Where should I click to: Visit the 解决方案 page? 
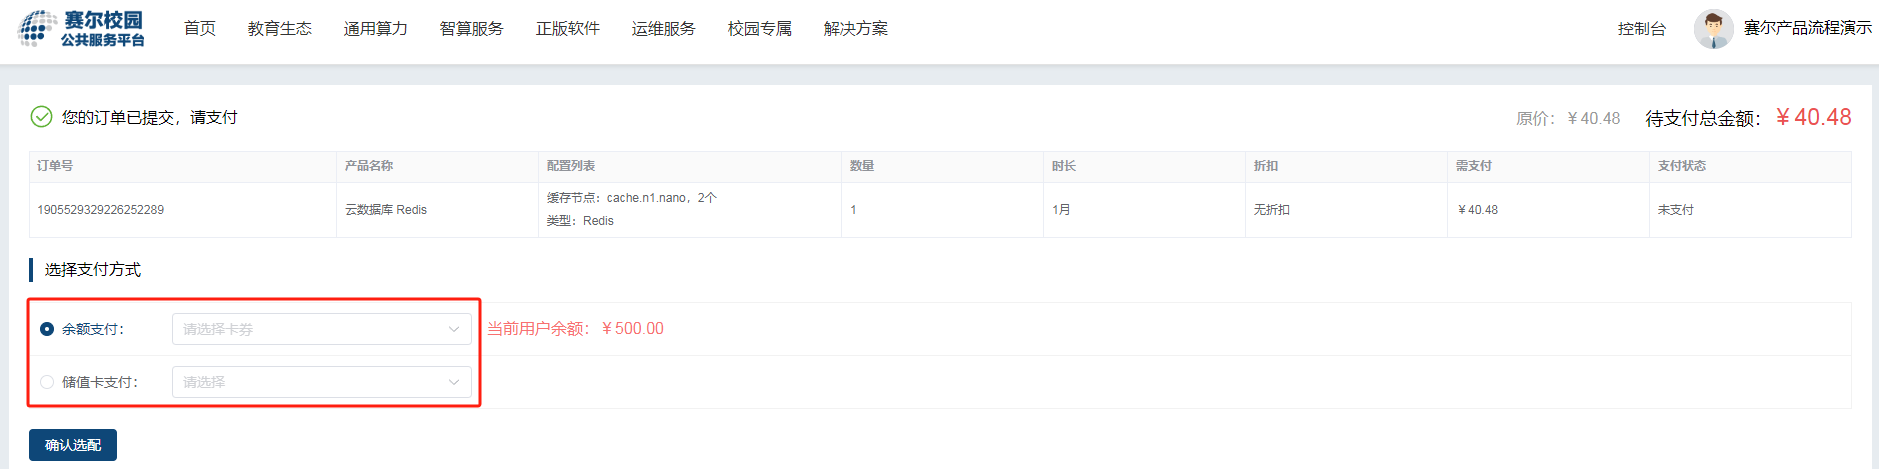pyautogui.click(x=856, y=29)
